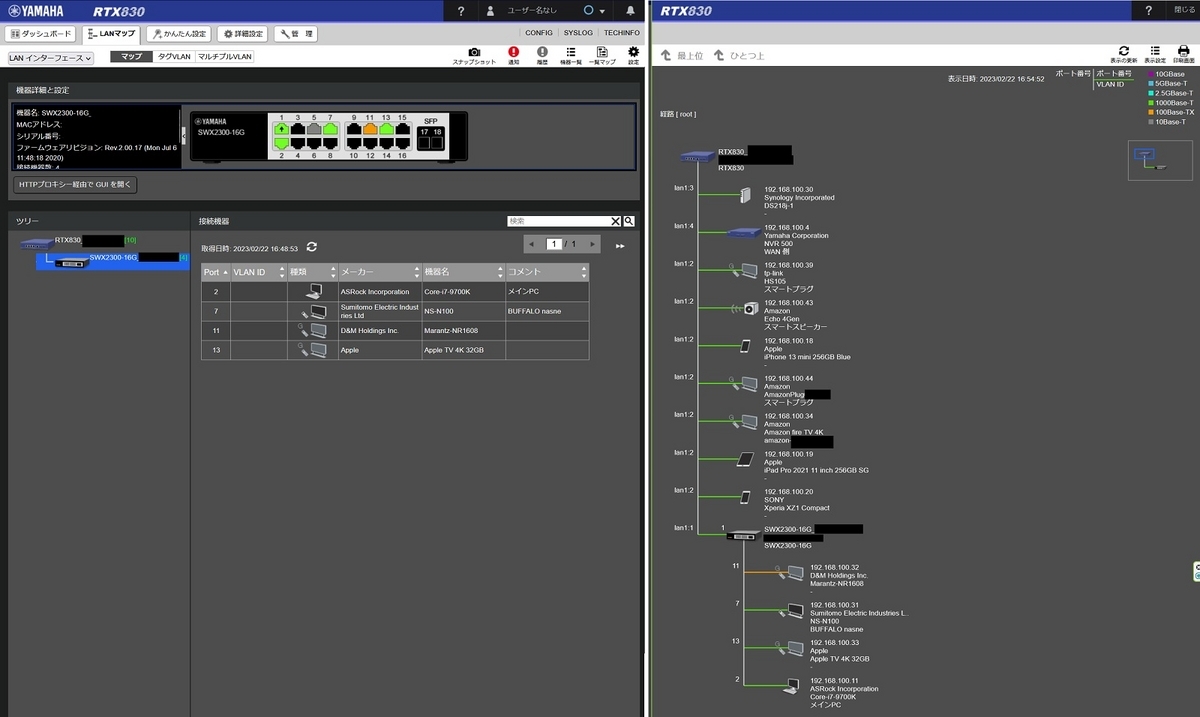
Task: Open LAN インターフェース dropdown
Action: (50, 58)
